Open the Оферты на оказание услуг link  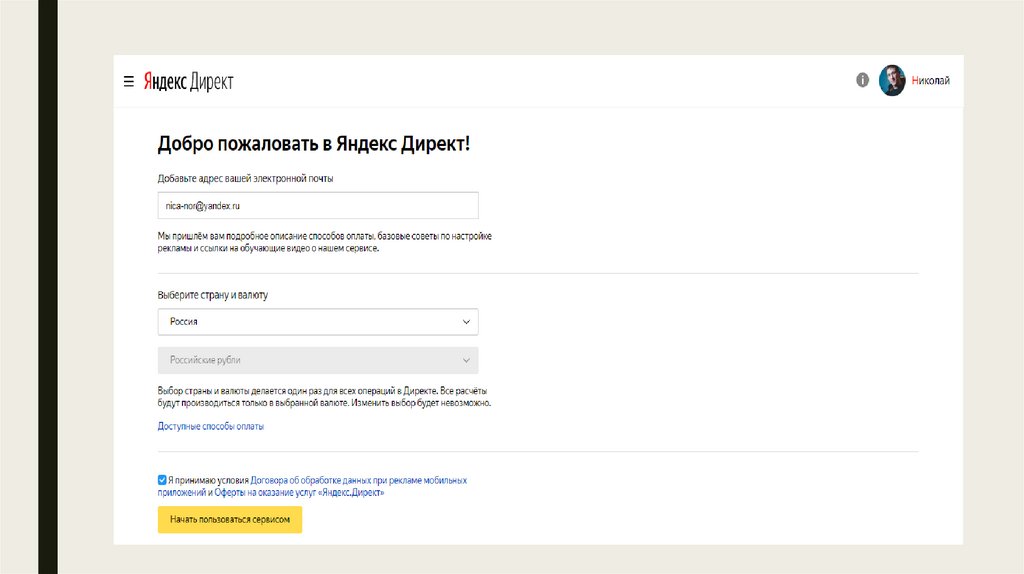tap(299, 492)
